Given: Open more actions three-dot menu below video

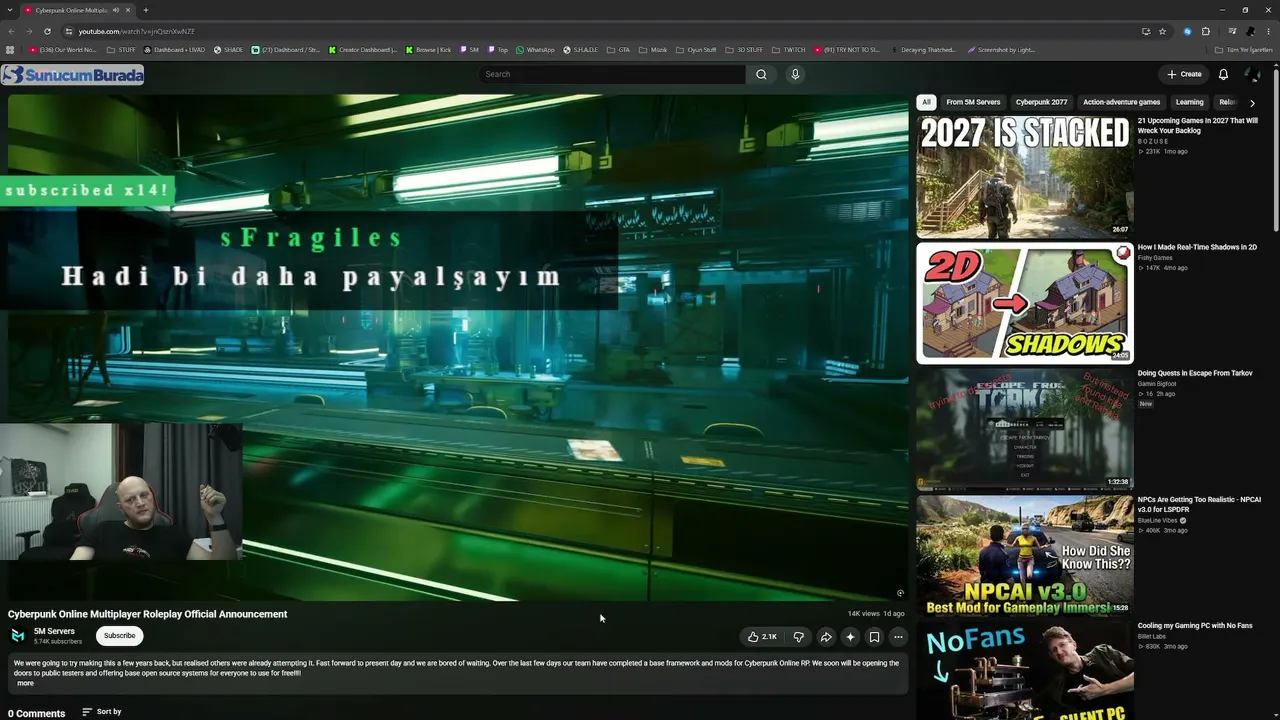Looking at the screenshot, I should [x=898, y=637].
